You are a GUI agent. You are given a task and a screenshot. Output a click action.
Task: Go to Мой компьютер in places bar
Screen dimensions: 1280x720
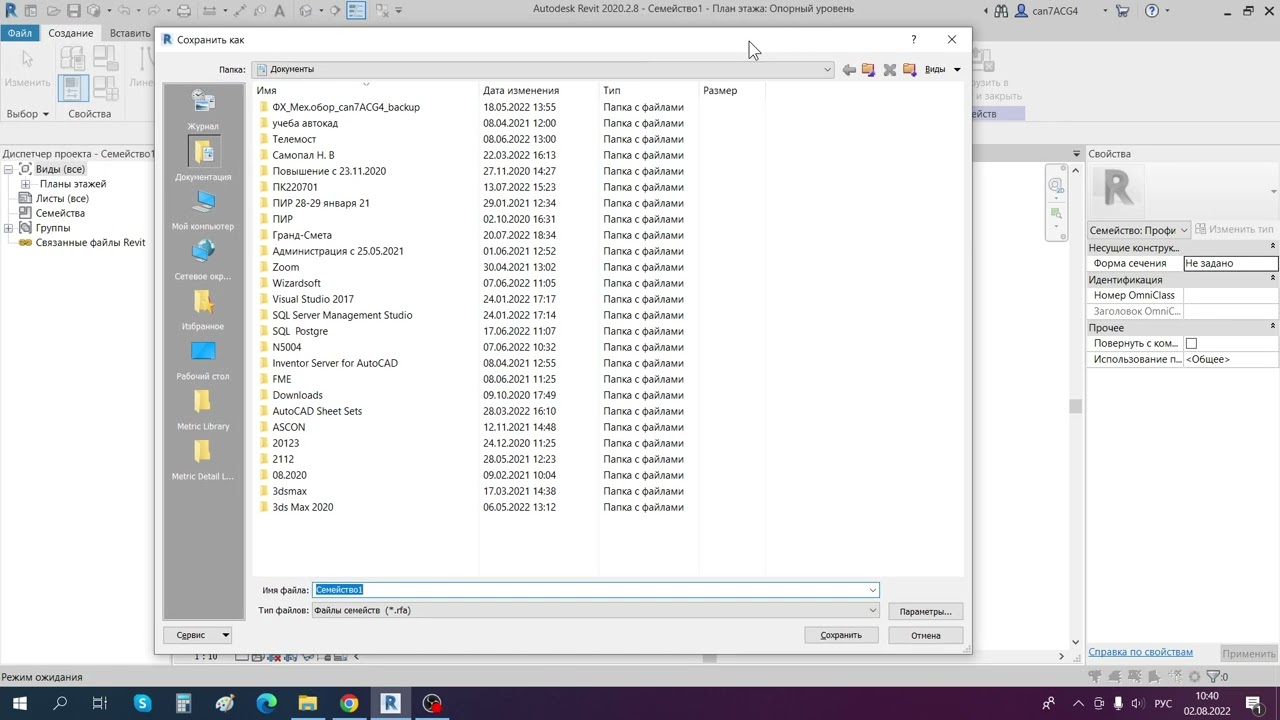tap(203, 210)
